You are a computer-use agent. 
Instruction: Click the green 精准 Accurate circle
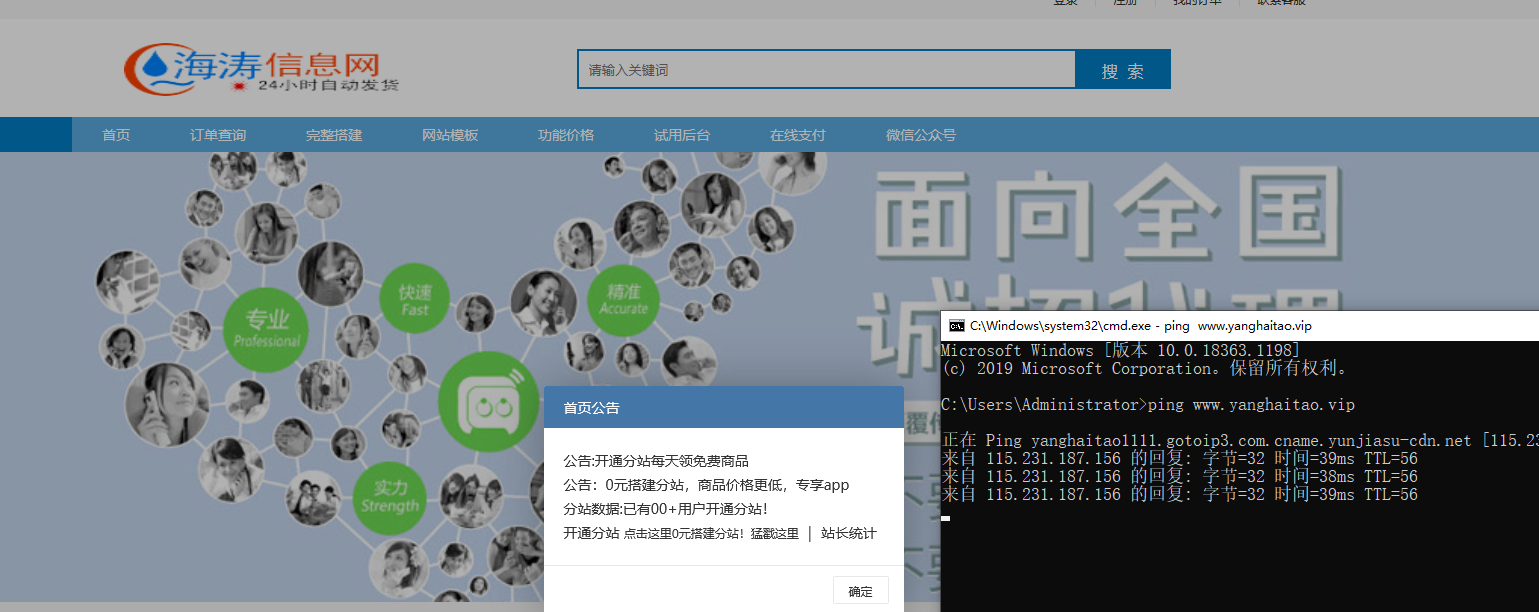coord(623,298)
